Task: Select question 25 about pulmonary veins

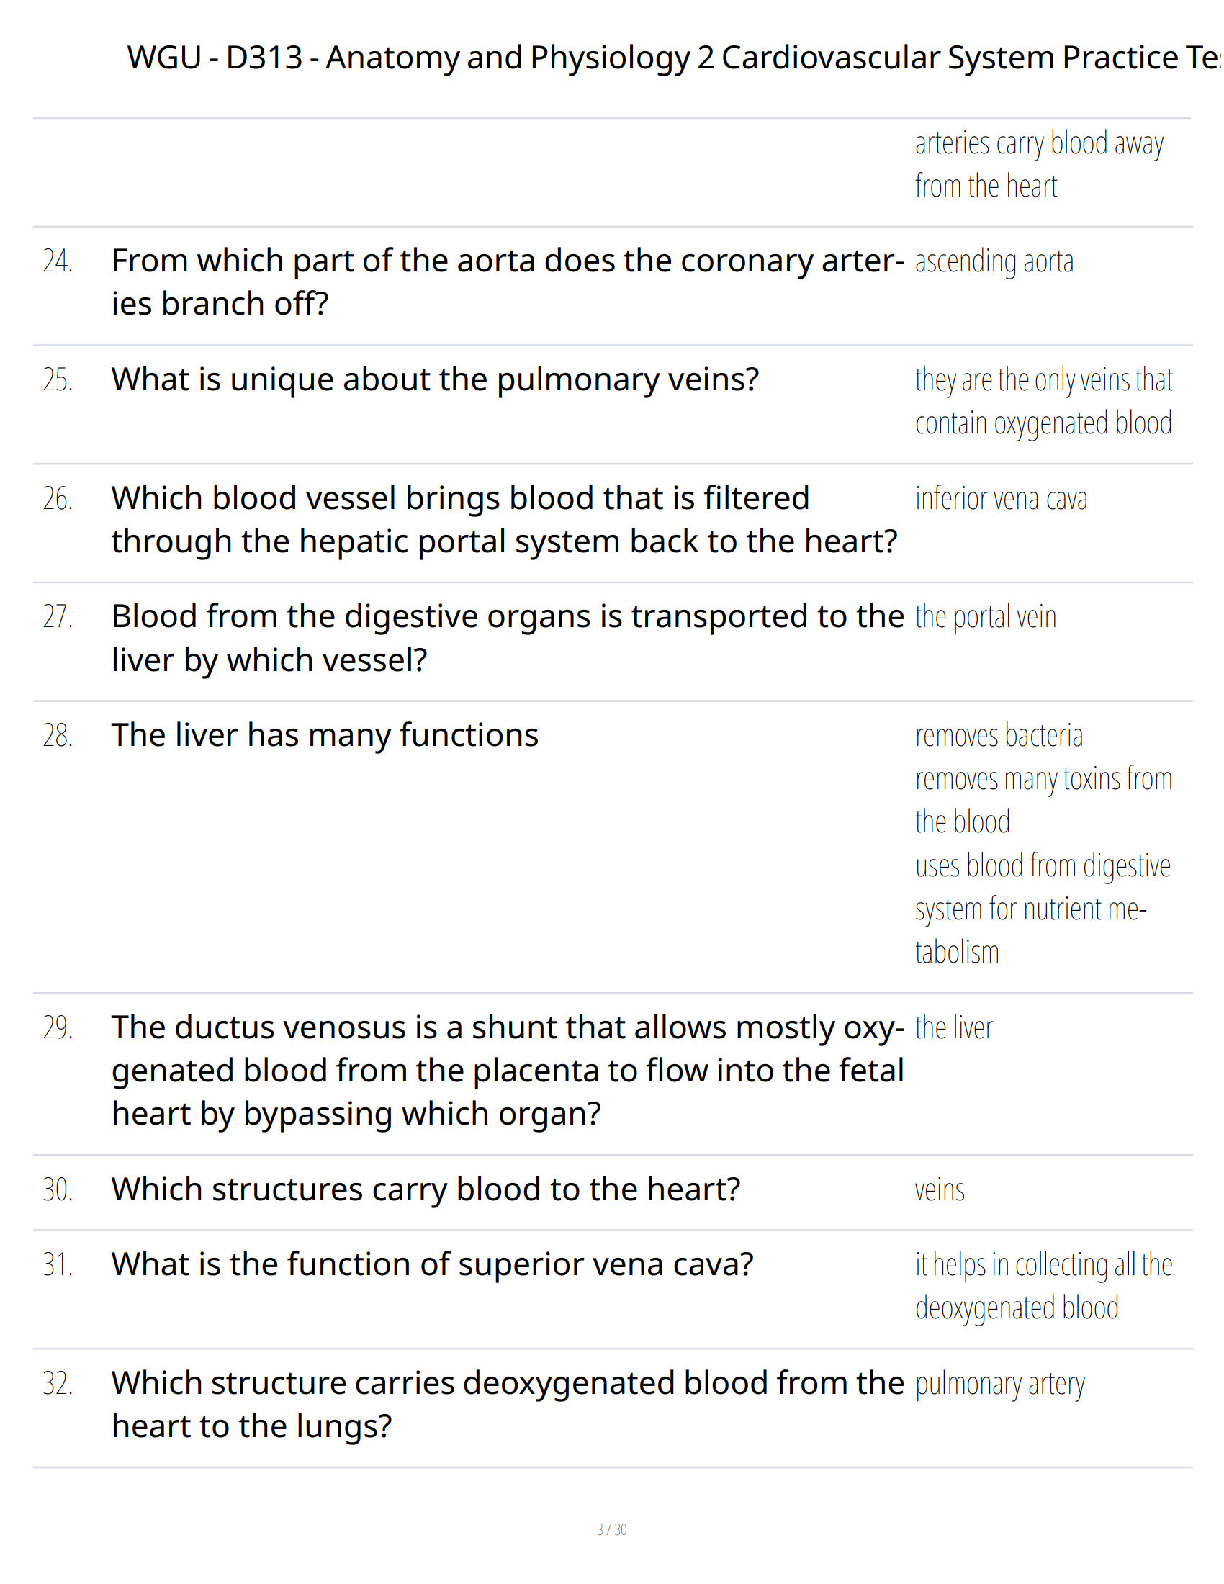Action: tap(435, 380)
